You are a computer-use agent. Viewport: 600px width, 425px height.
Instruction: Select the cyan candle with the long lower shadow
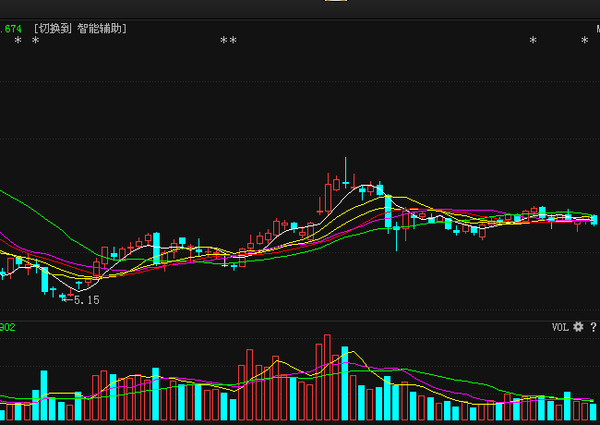[397, 232]
